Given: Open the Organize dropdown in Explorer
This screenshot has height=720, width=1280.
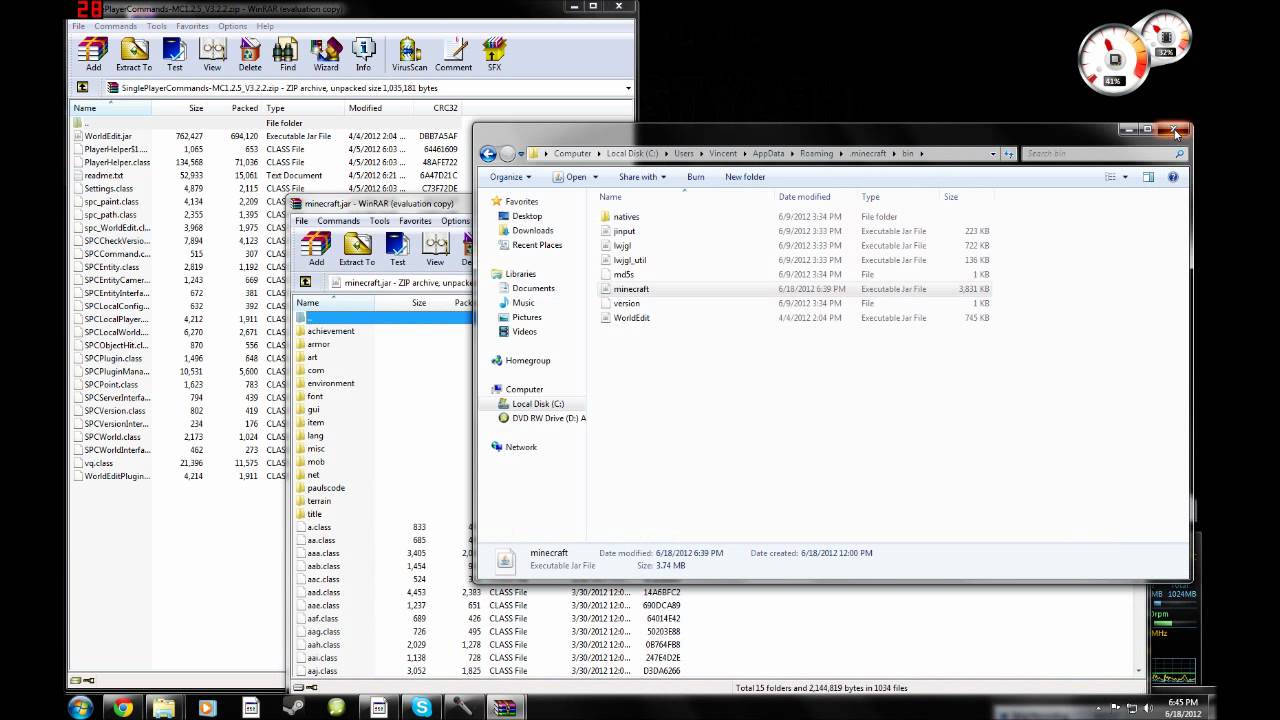Looking at the screenshot, I should 511,177.
